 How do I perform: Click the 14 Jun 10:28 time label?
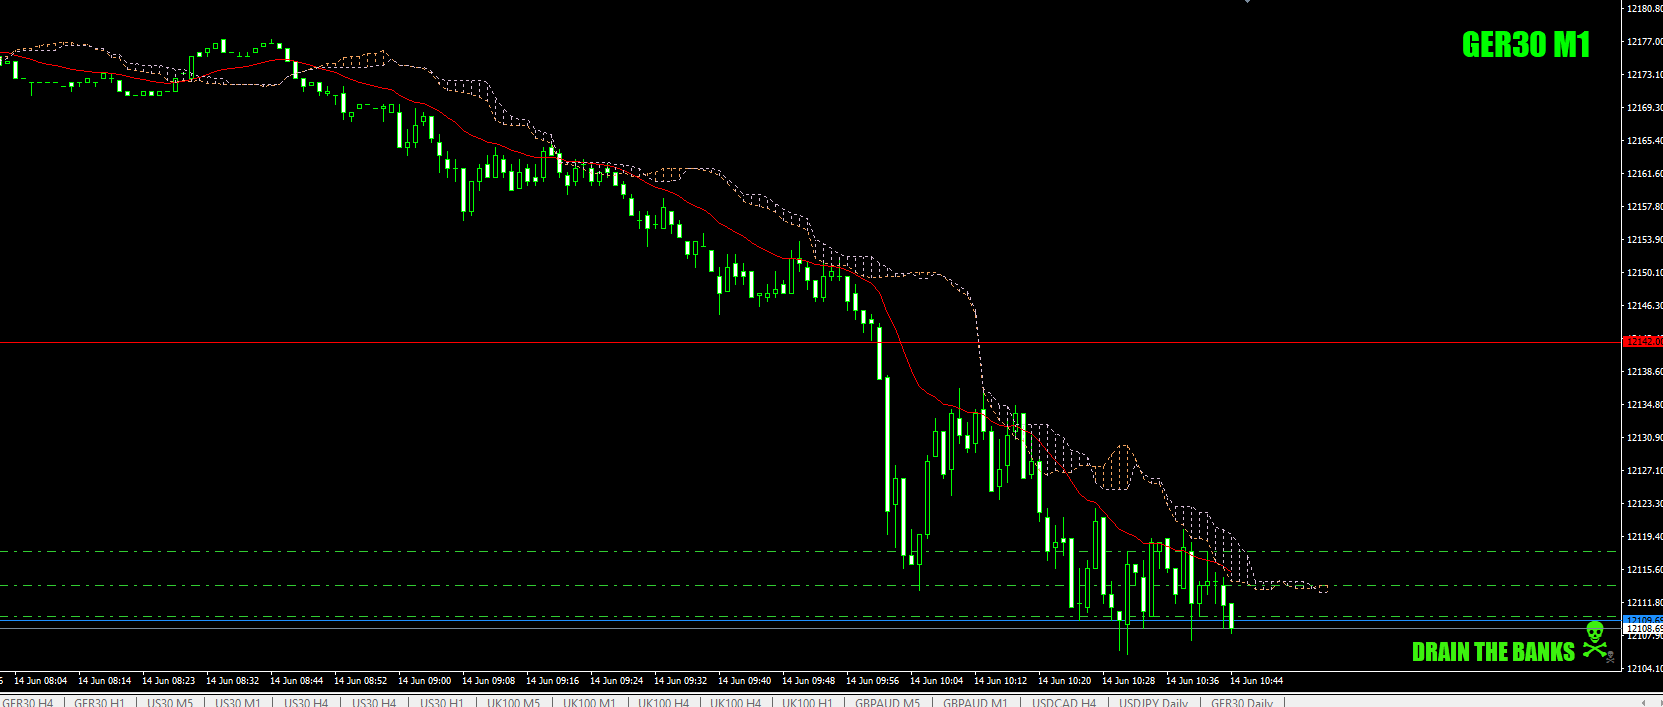pos(1129,680)
